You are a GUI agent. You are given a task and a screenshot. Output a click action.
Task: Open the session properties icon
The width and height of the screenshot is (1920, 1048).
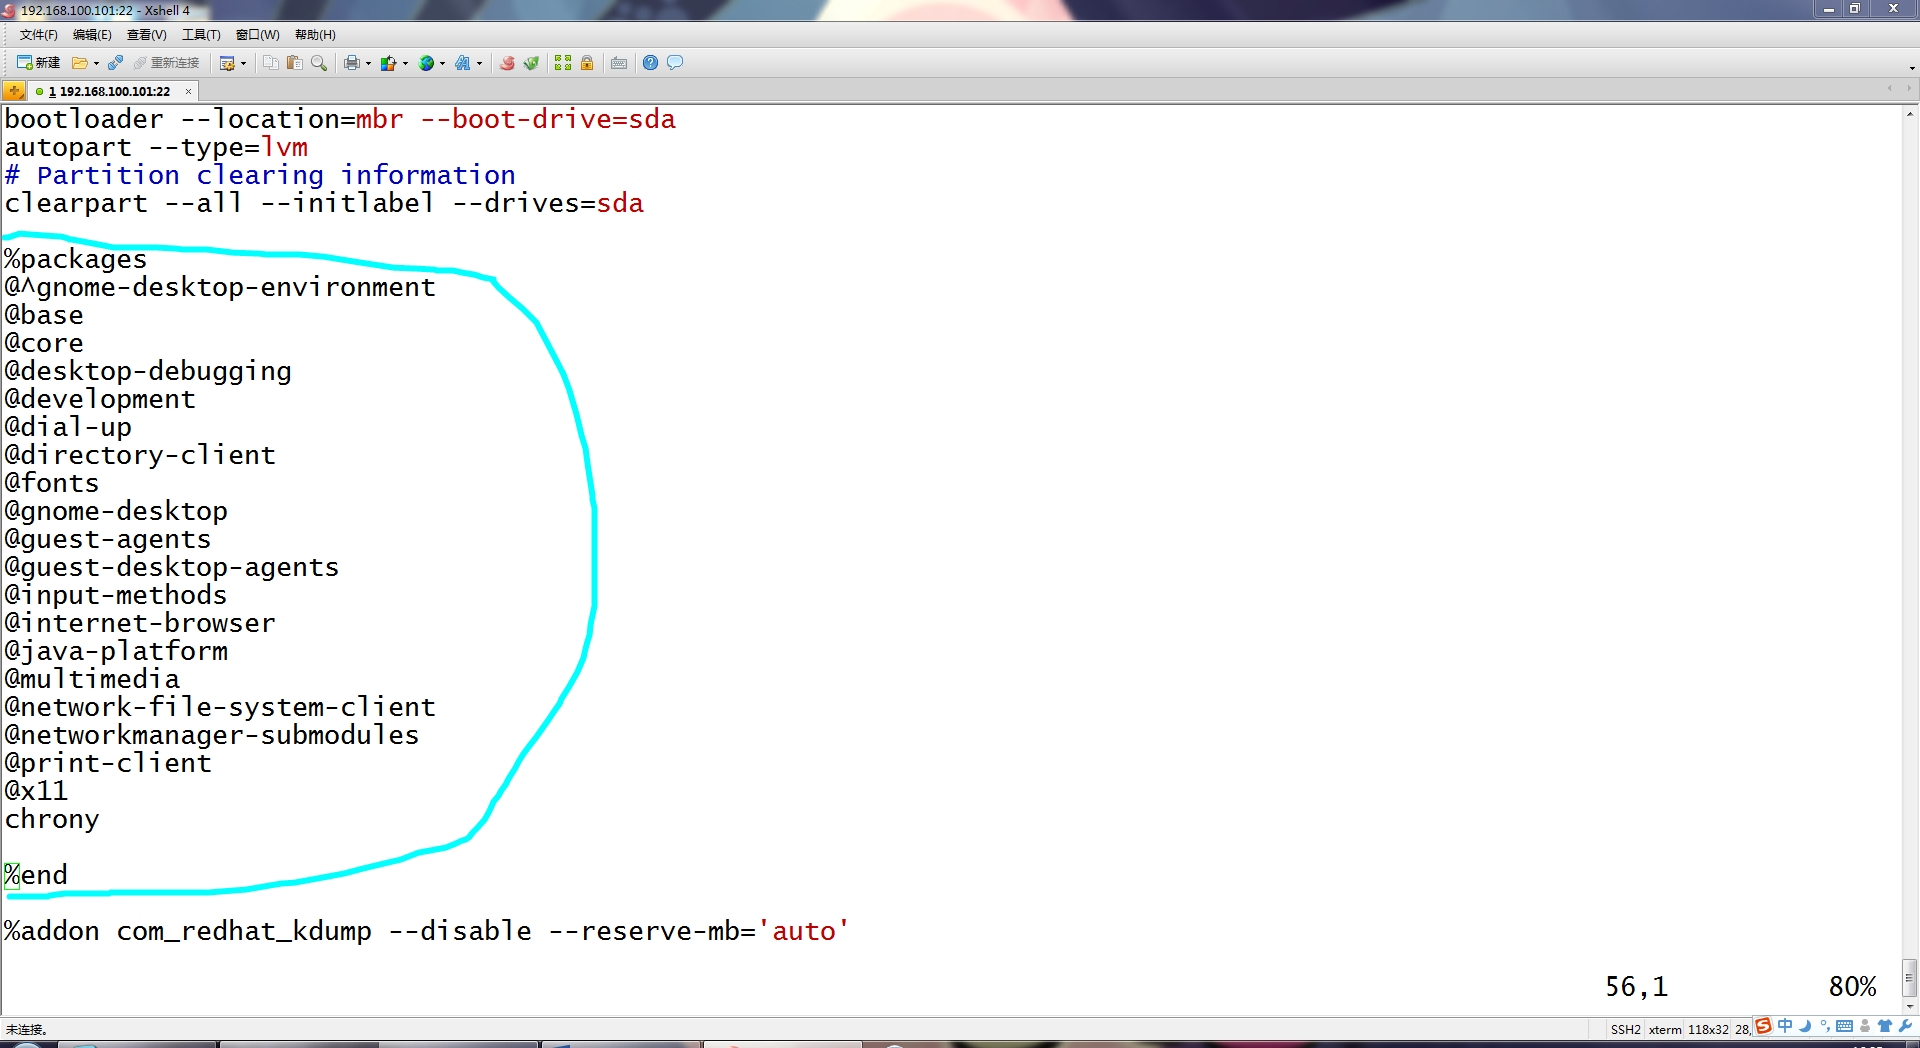tap(227, 63)
